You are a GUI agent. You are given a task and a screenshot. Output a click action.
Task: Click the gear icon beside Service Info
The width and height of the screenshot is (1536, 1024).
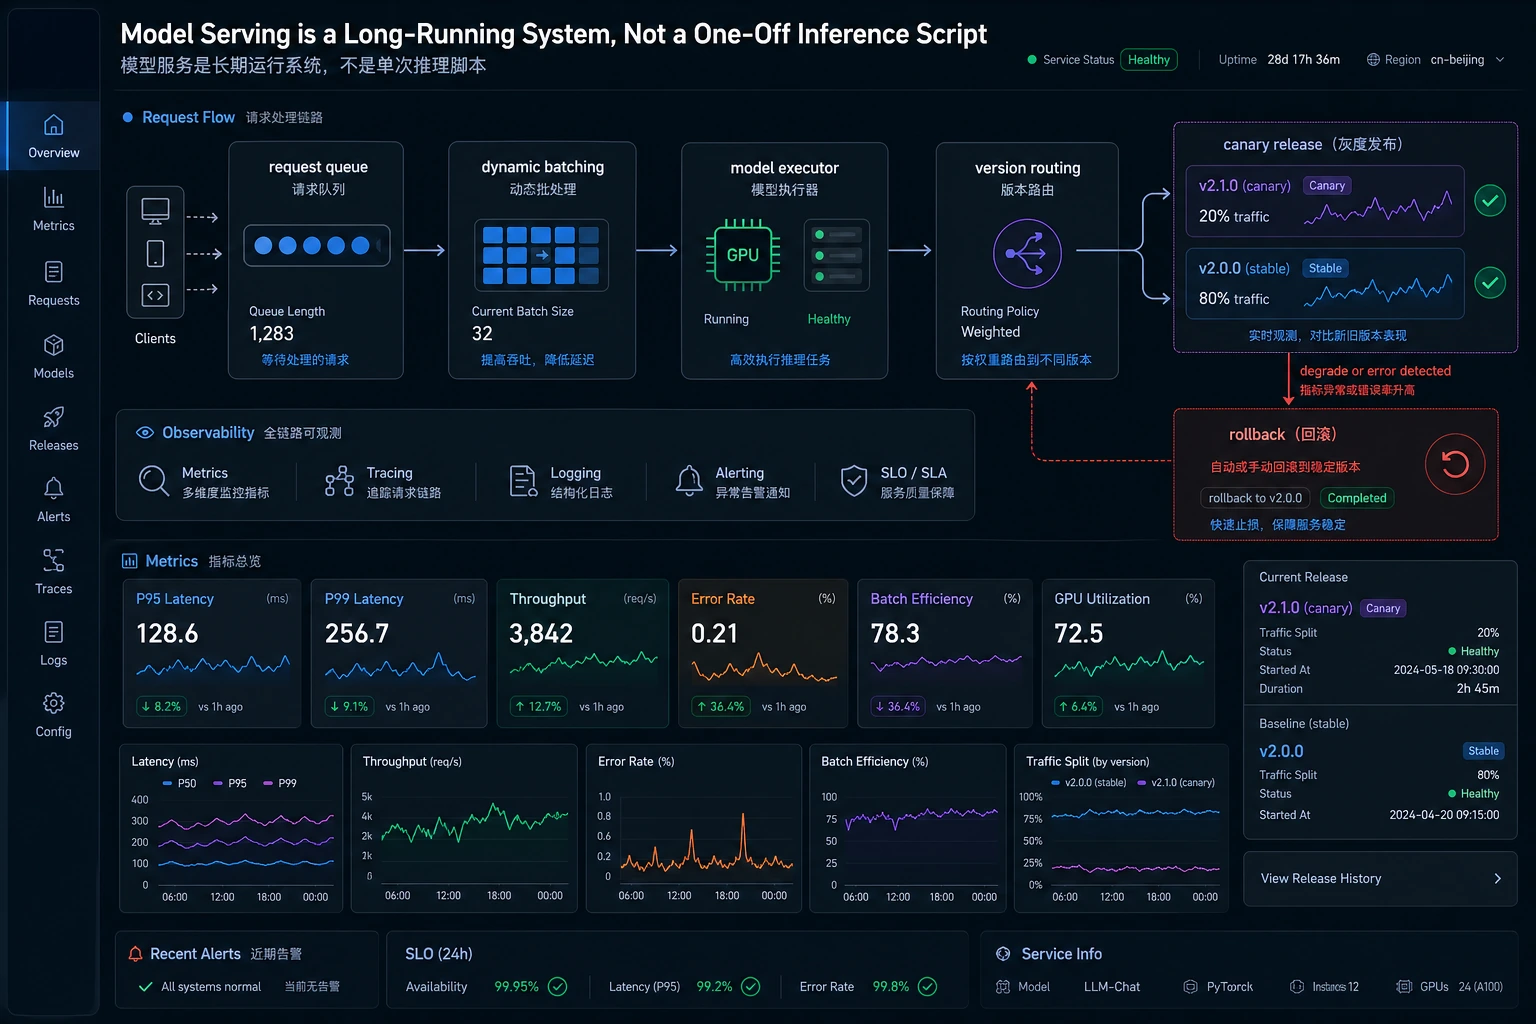1003,954
